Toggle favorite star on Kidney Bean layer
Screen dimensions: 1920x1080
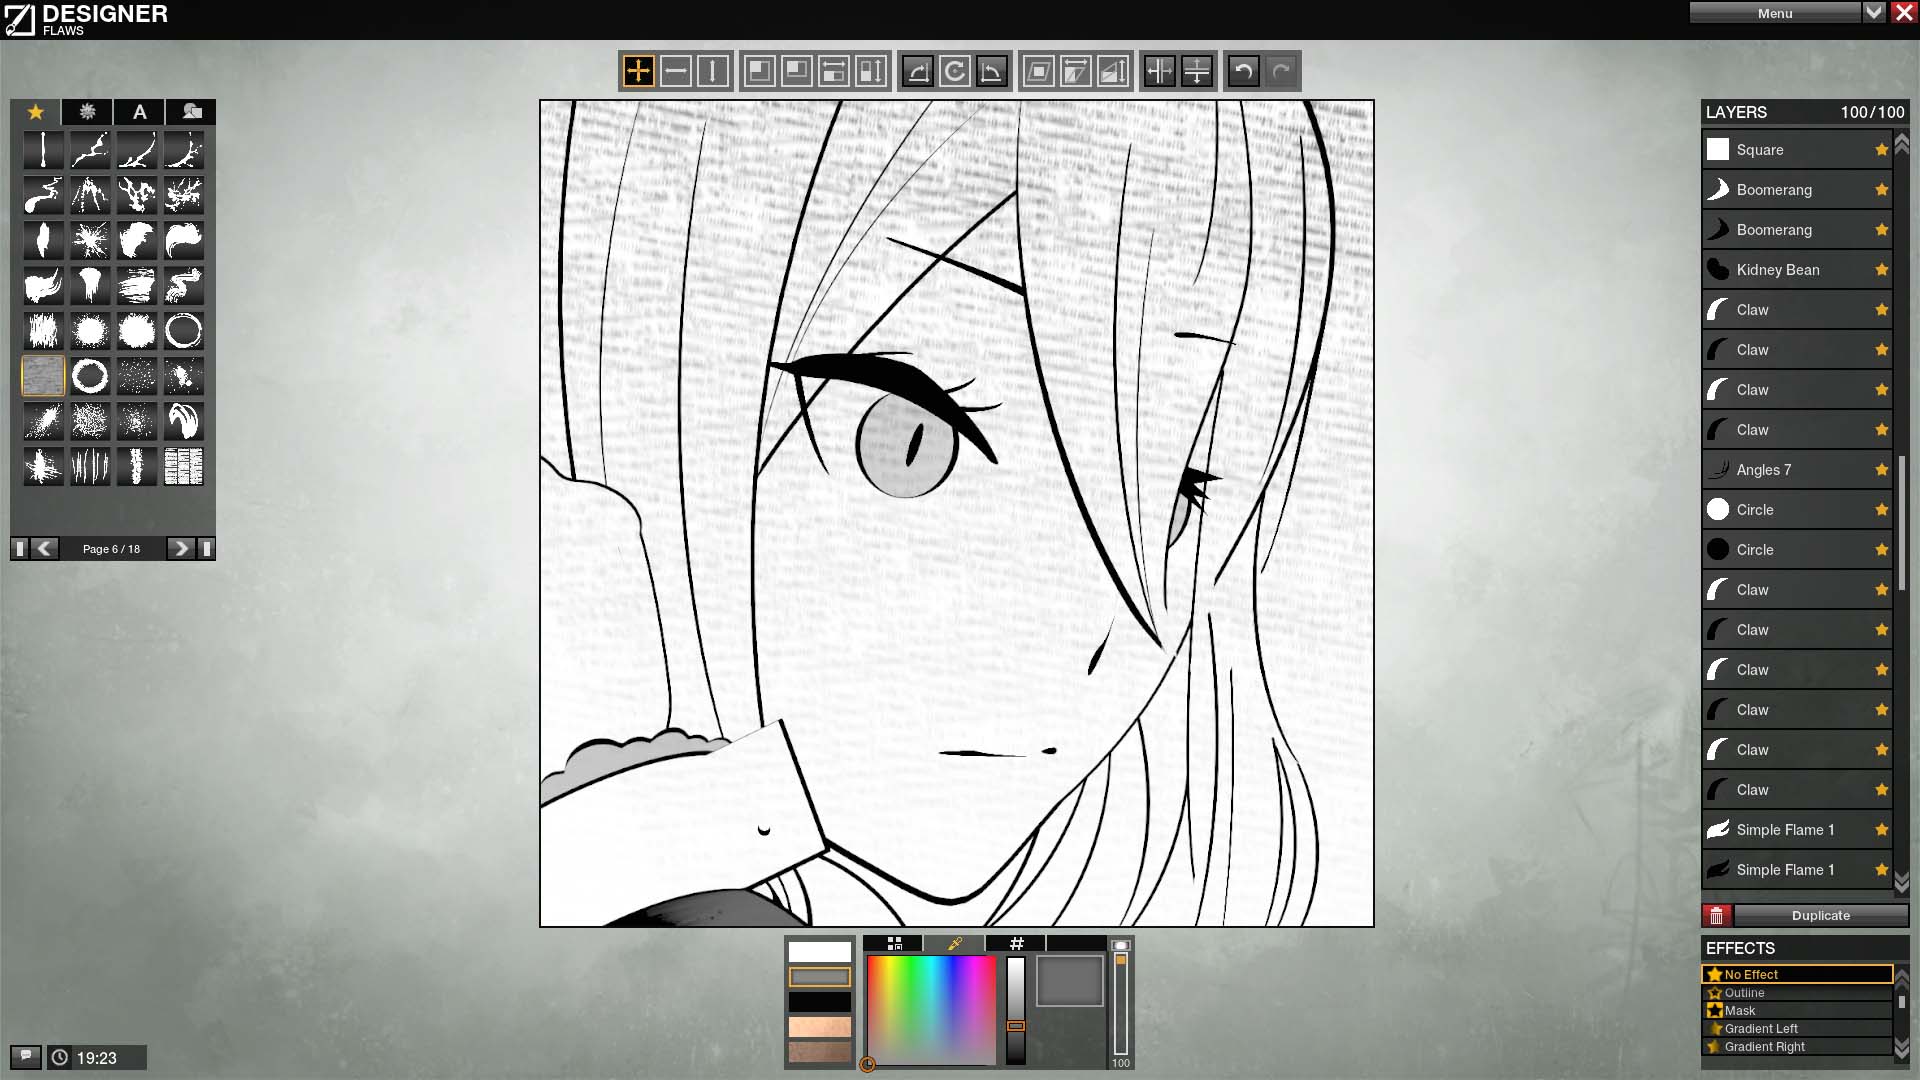pos(1881,269)
